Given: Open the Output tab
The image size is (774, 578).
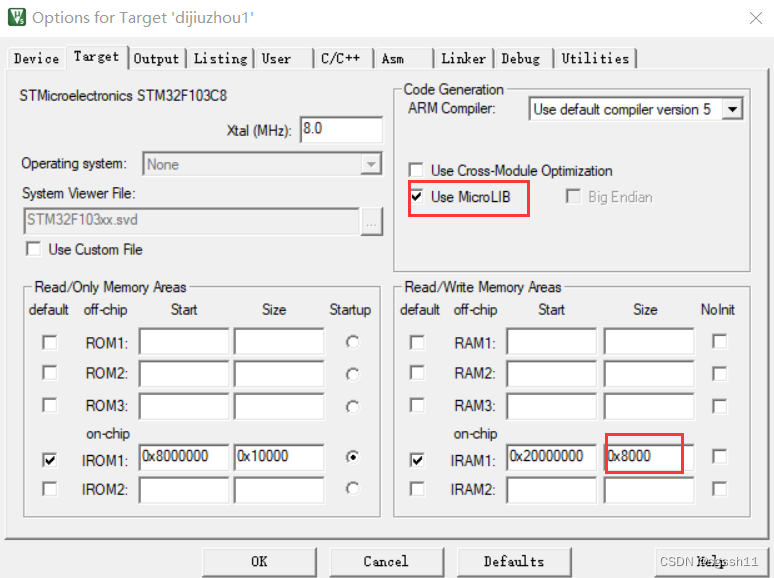Looking at the screenshot, I should click(156, 59).
